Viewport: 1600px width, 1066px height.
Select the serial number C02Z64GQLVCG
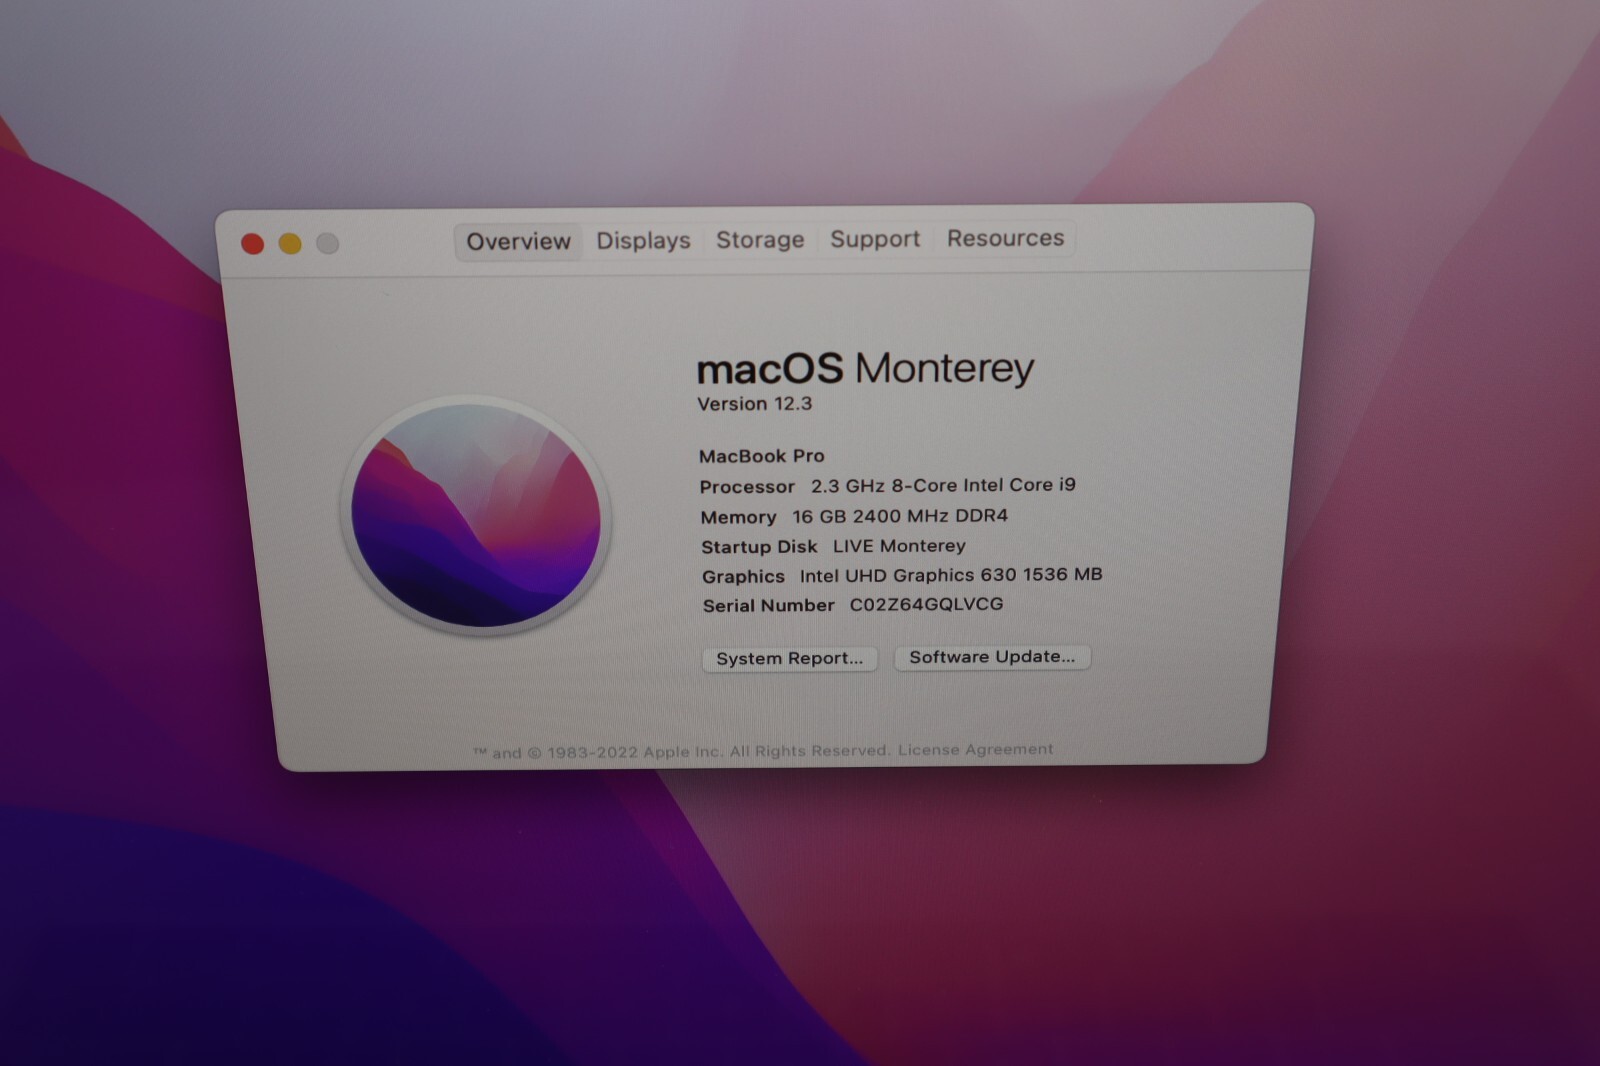926,604
